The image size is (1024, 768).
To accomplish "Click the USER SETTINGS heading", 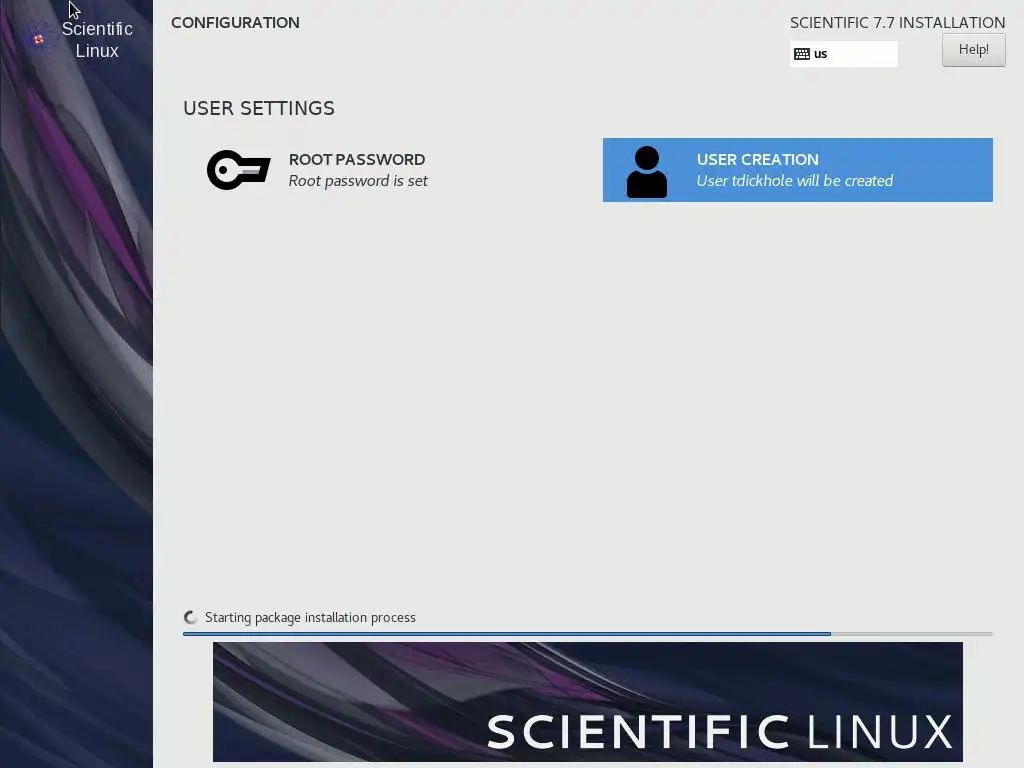I will 259,108.
